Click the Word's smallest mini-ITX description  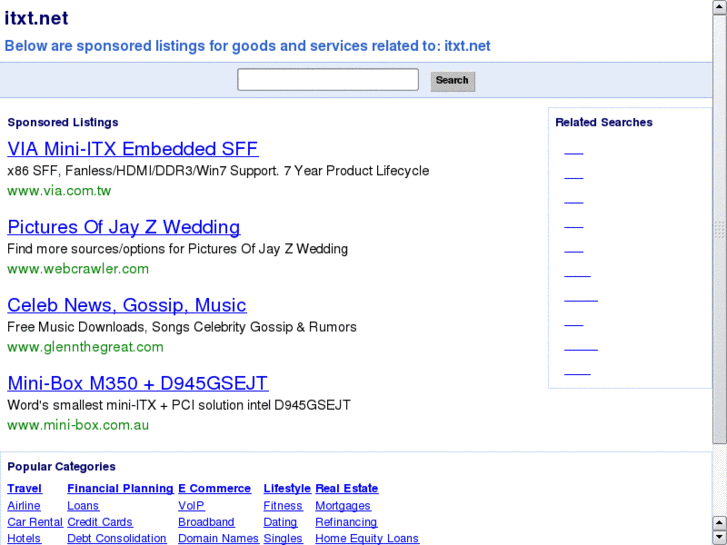[x=179, y=405]
